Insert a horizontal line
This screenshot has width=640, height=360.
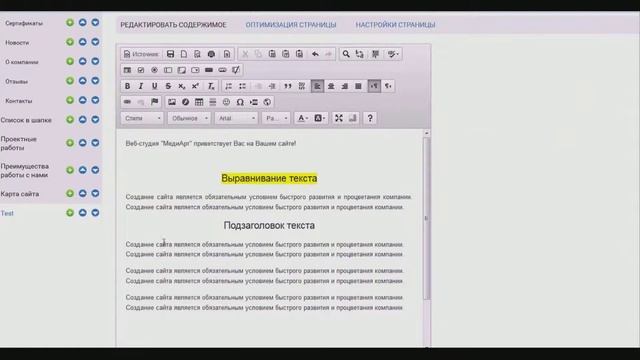(x=213, y=102)
